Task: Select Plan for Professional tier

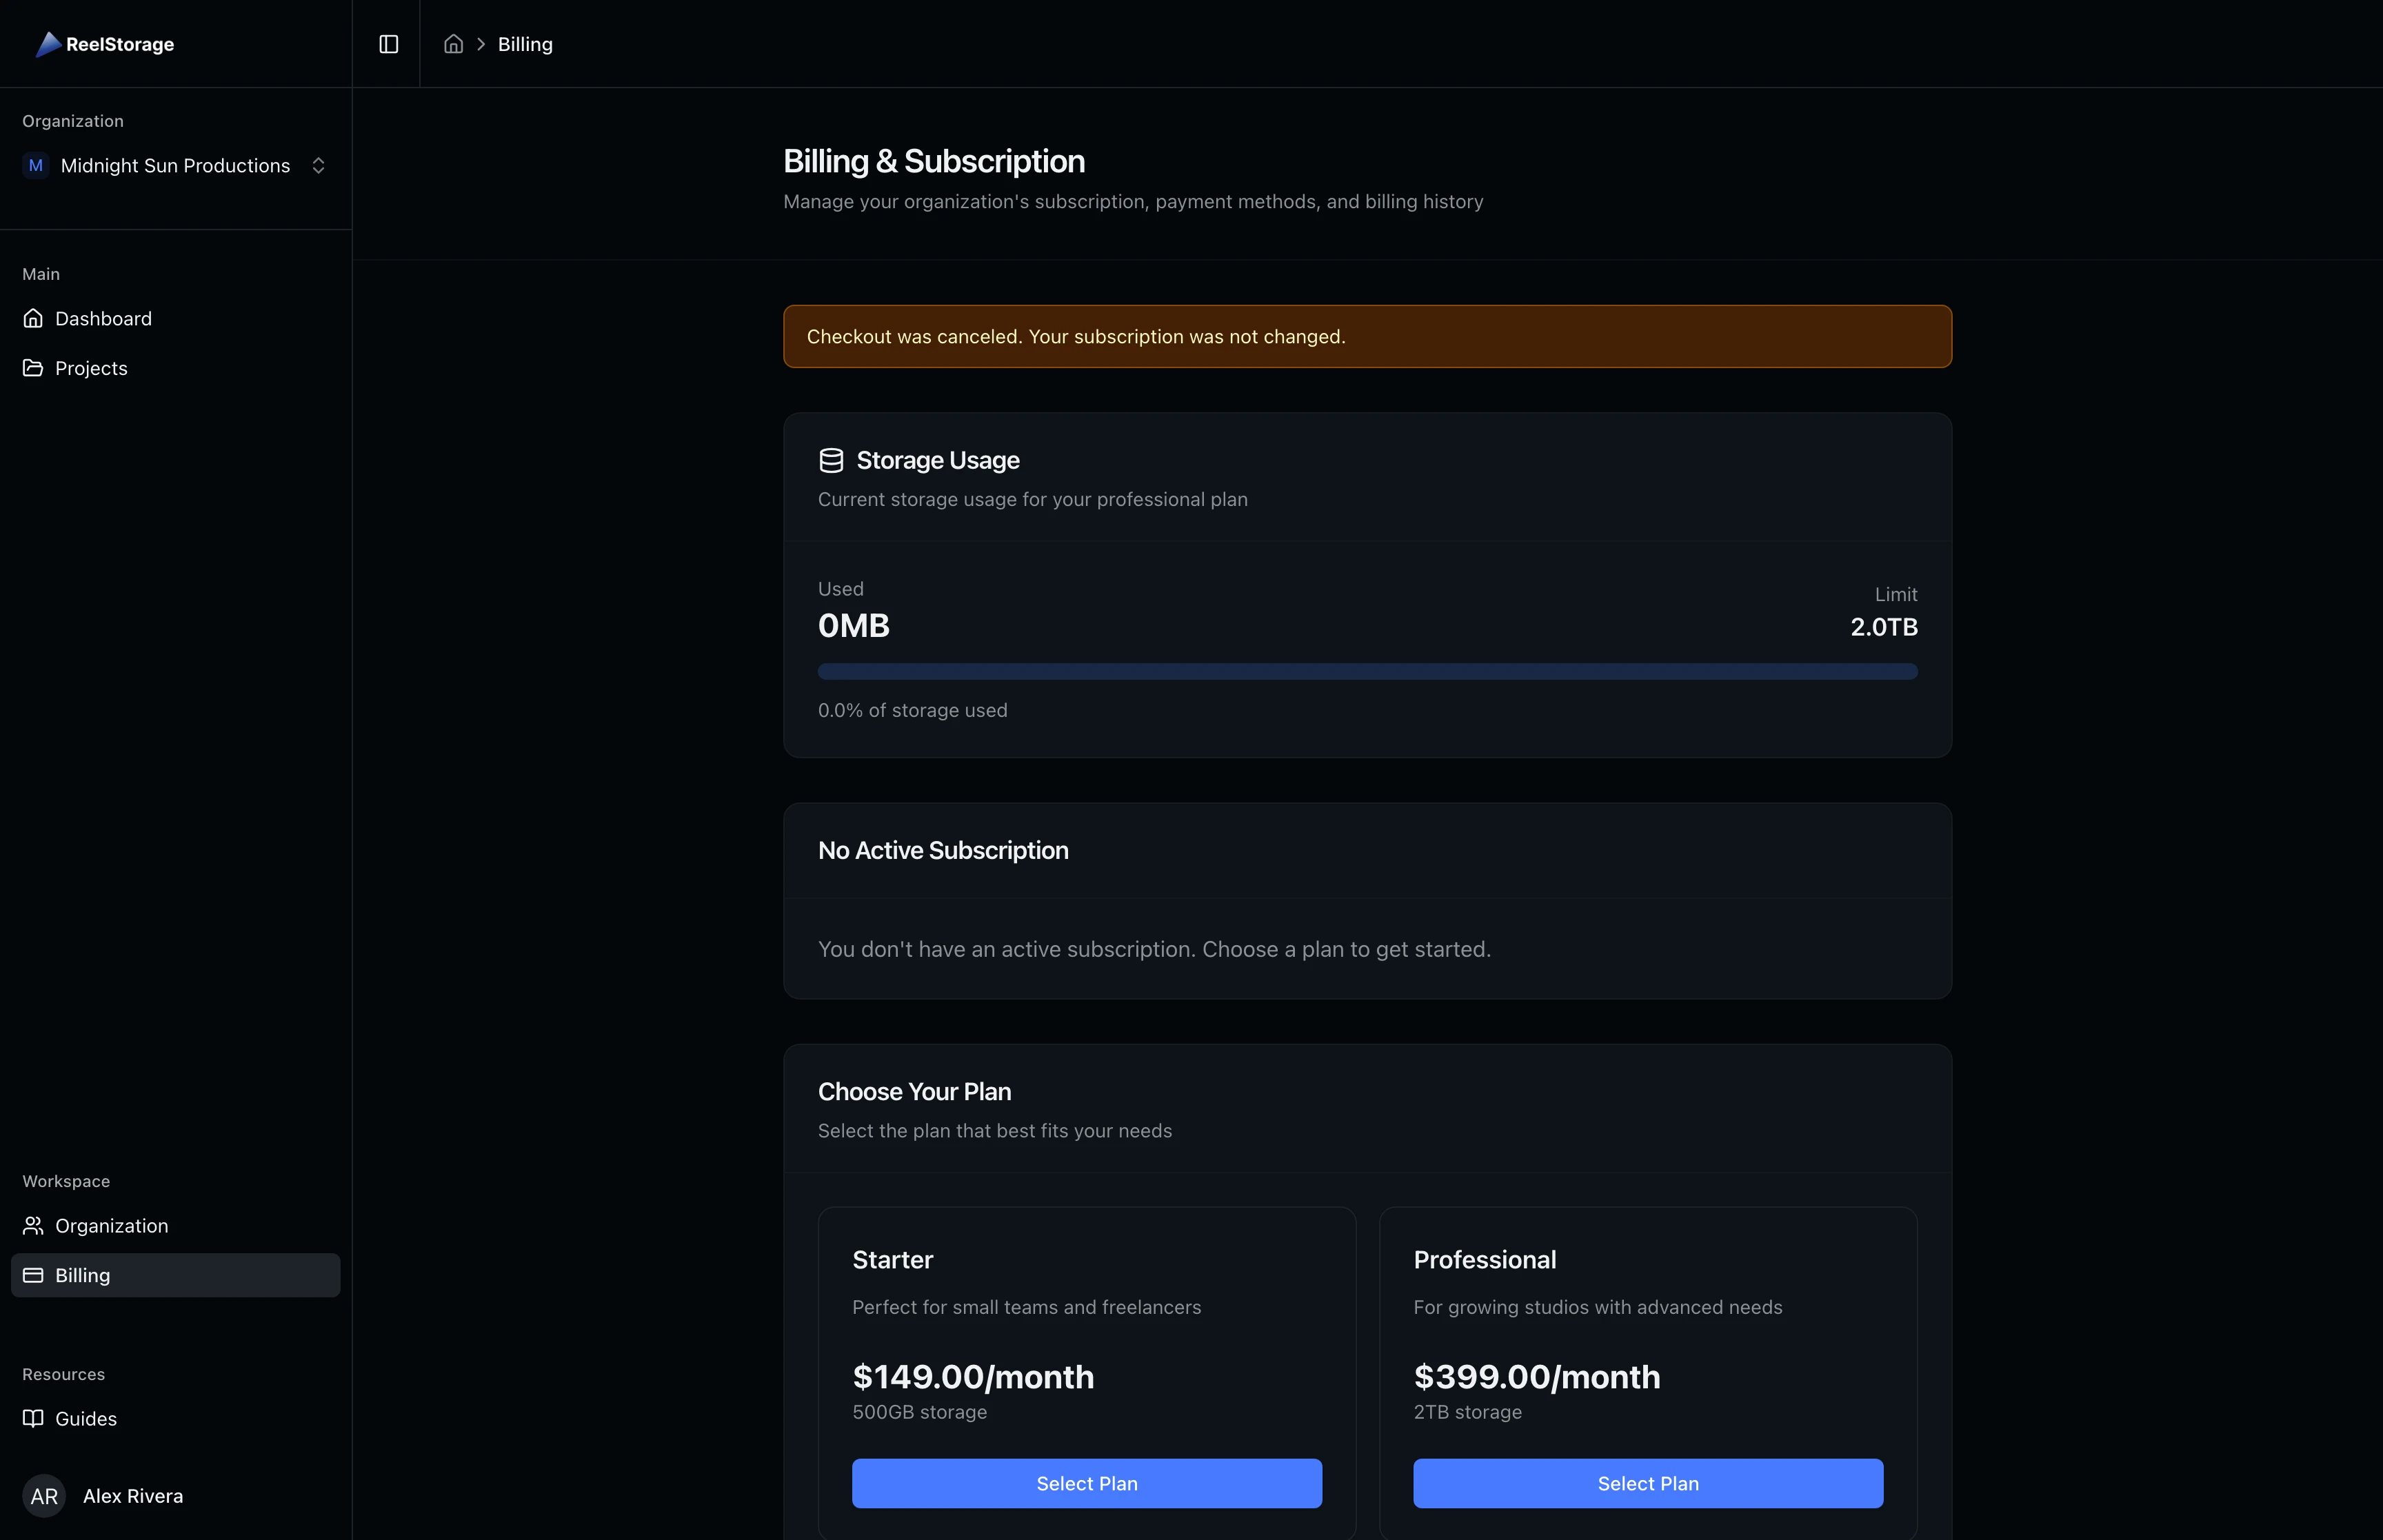Action: 1647,1483
